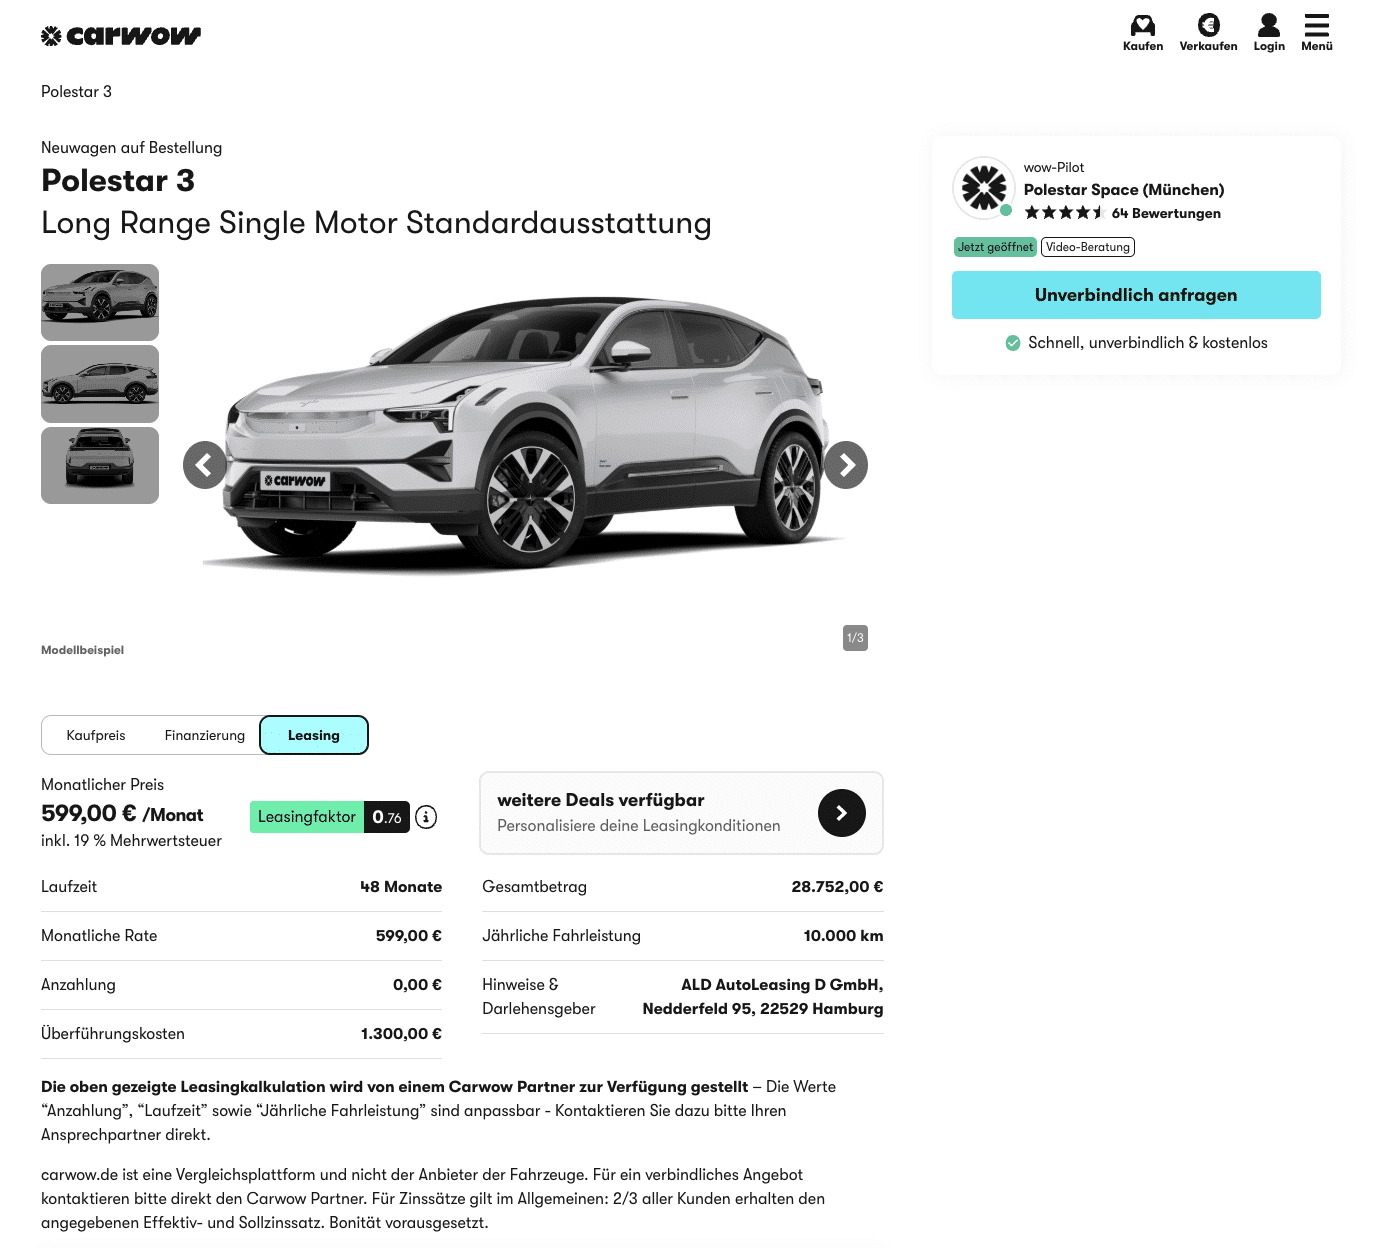Viewport: 1382px width, 1248px height.
Task: Select the rear view car thumbnail
Action: coord(100,465)
